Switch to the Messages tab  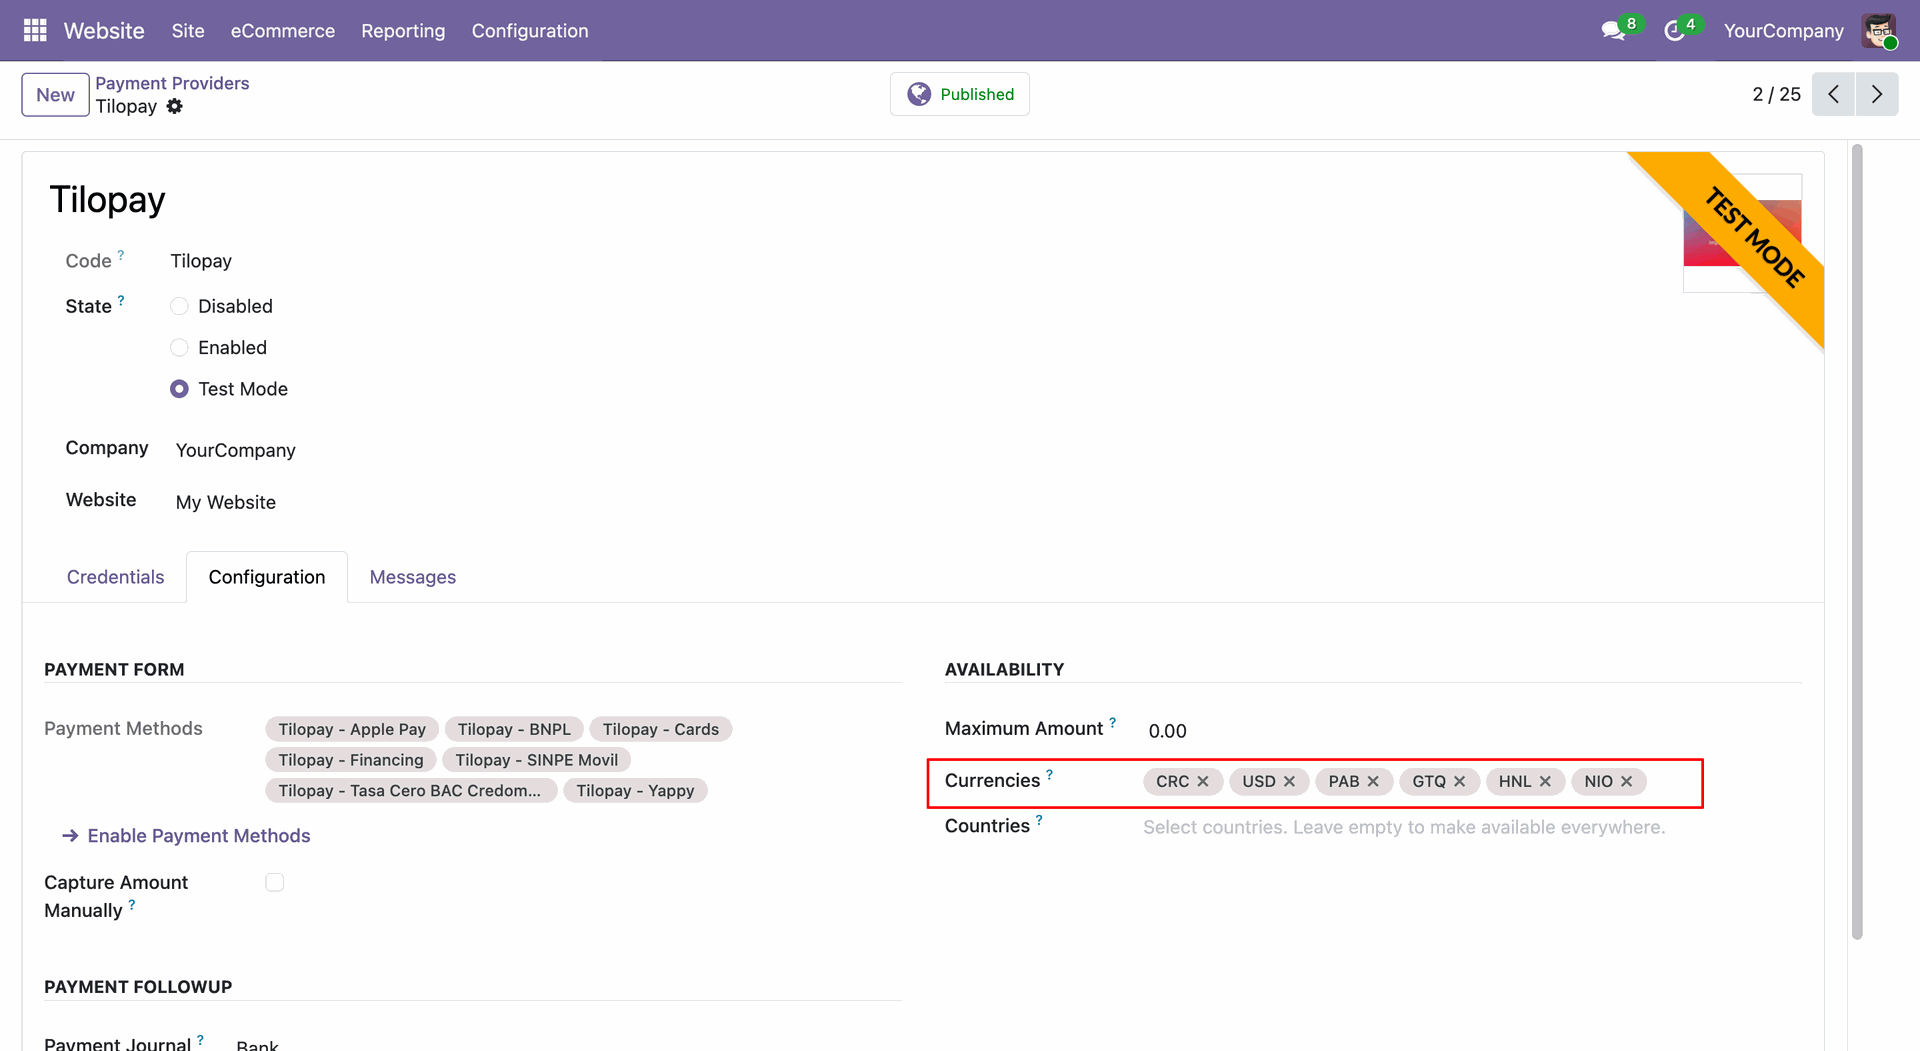pos(413,577)
